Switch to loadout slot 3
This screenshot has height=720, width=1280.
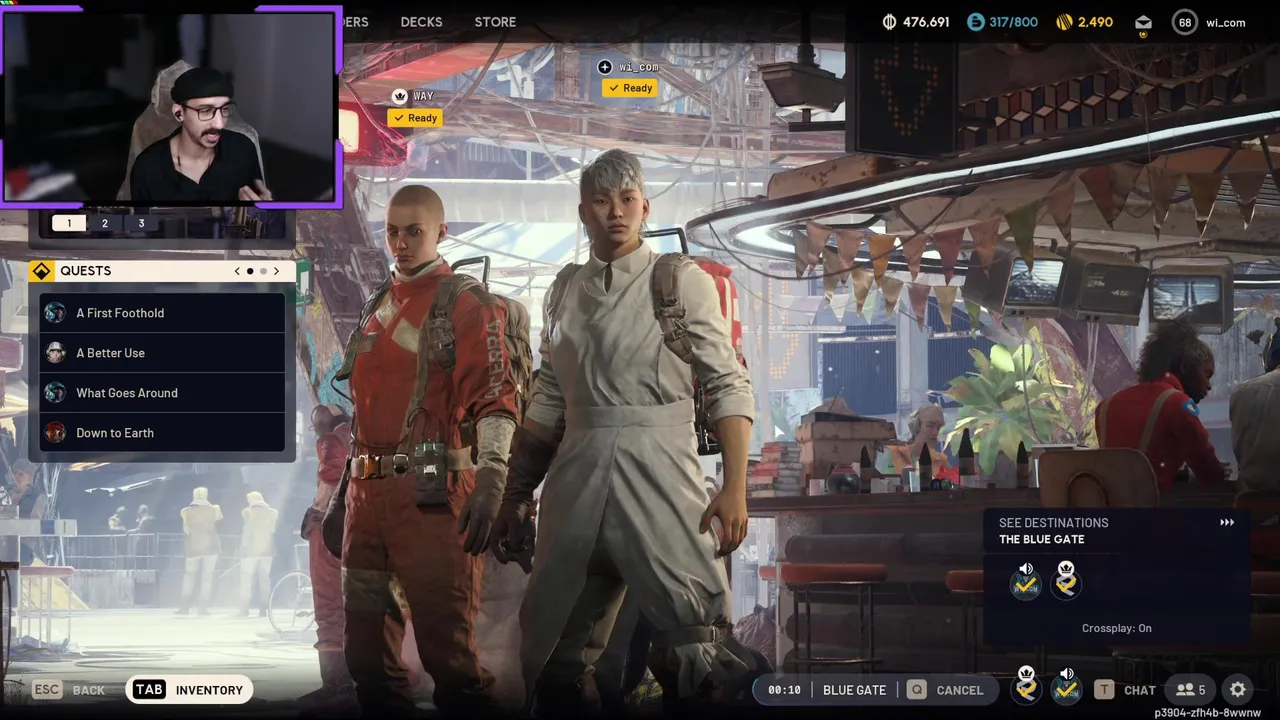141,223
